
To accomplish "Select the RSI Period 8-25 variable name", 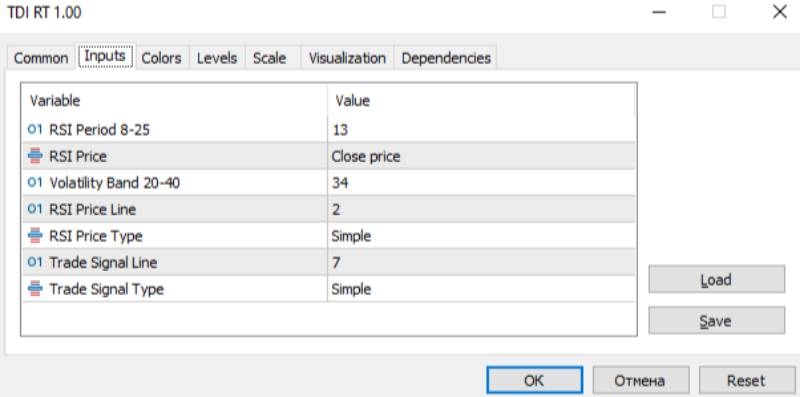I will pos(99,130).
